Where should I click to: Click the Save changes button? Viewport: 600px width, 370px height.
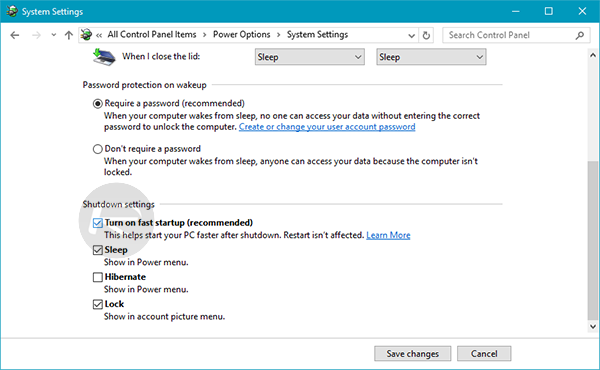[x=412, y=354]
